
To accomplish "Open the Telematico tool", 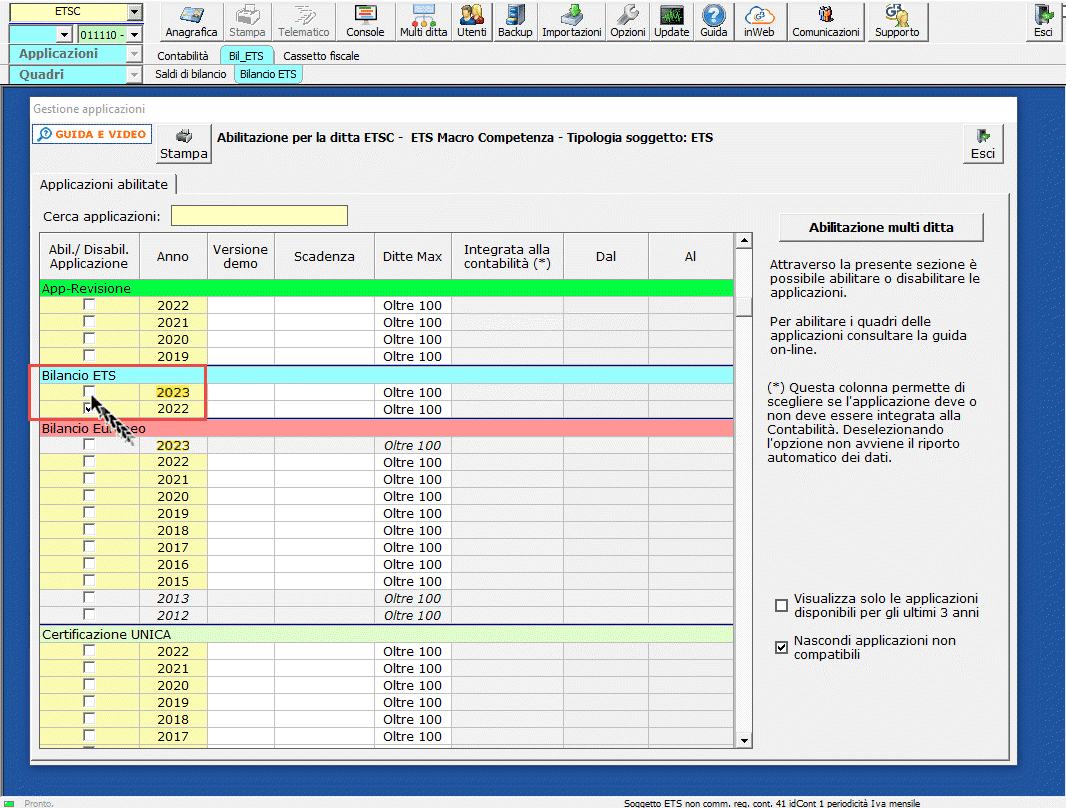I will point(303,21).
